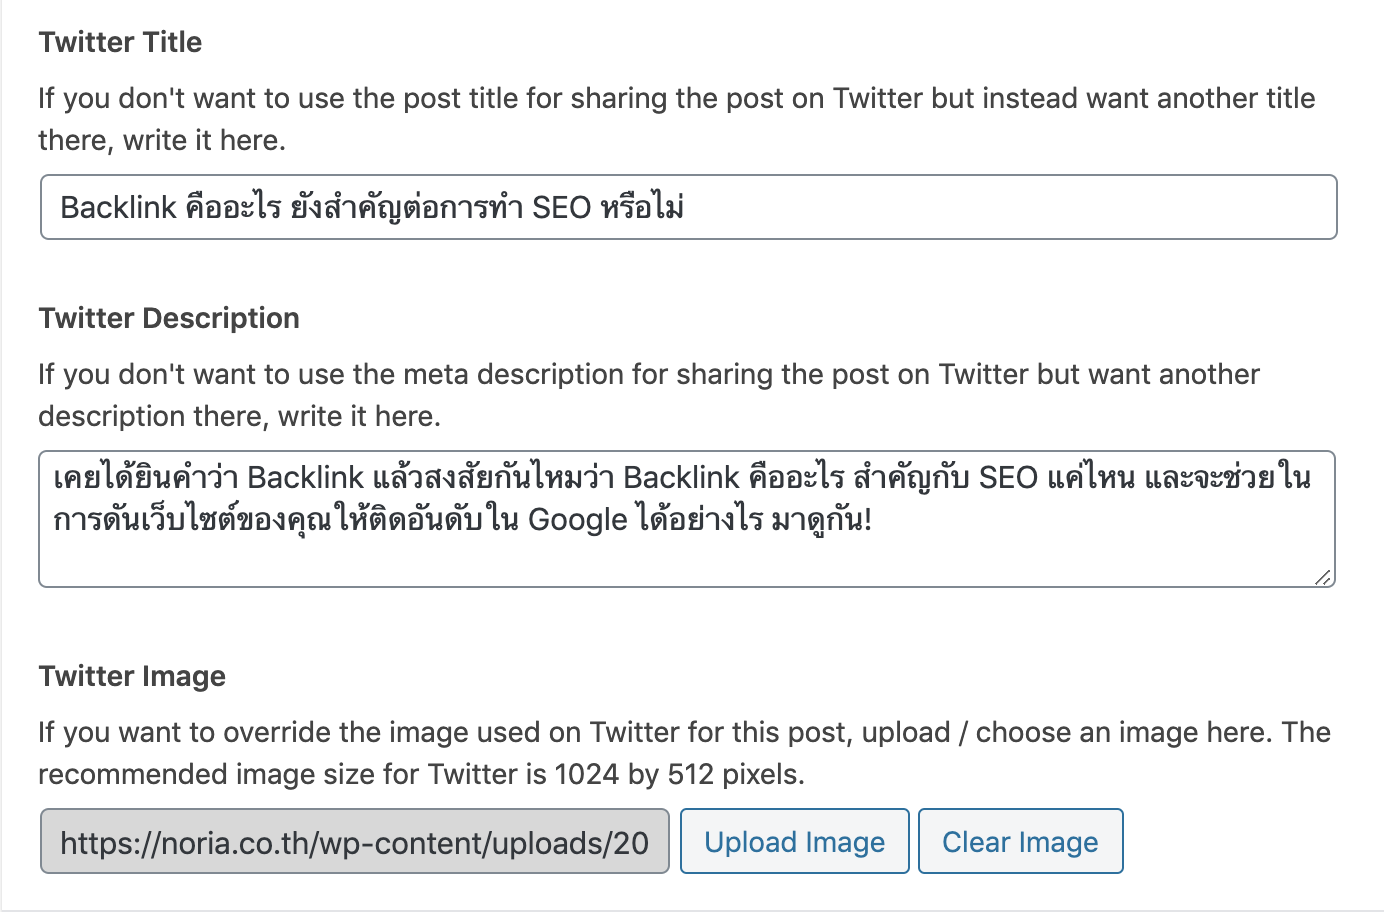This screenshot has width=1386, height=912.
Task: Click the help text under Twitter Title
Action: 677,119
